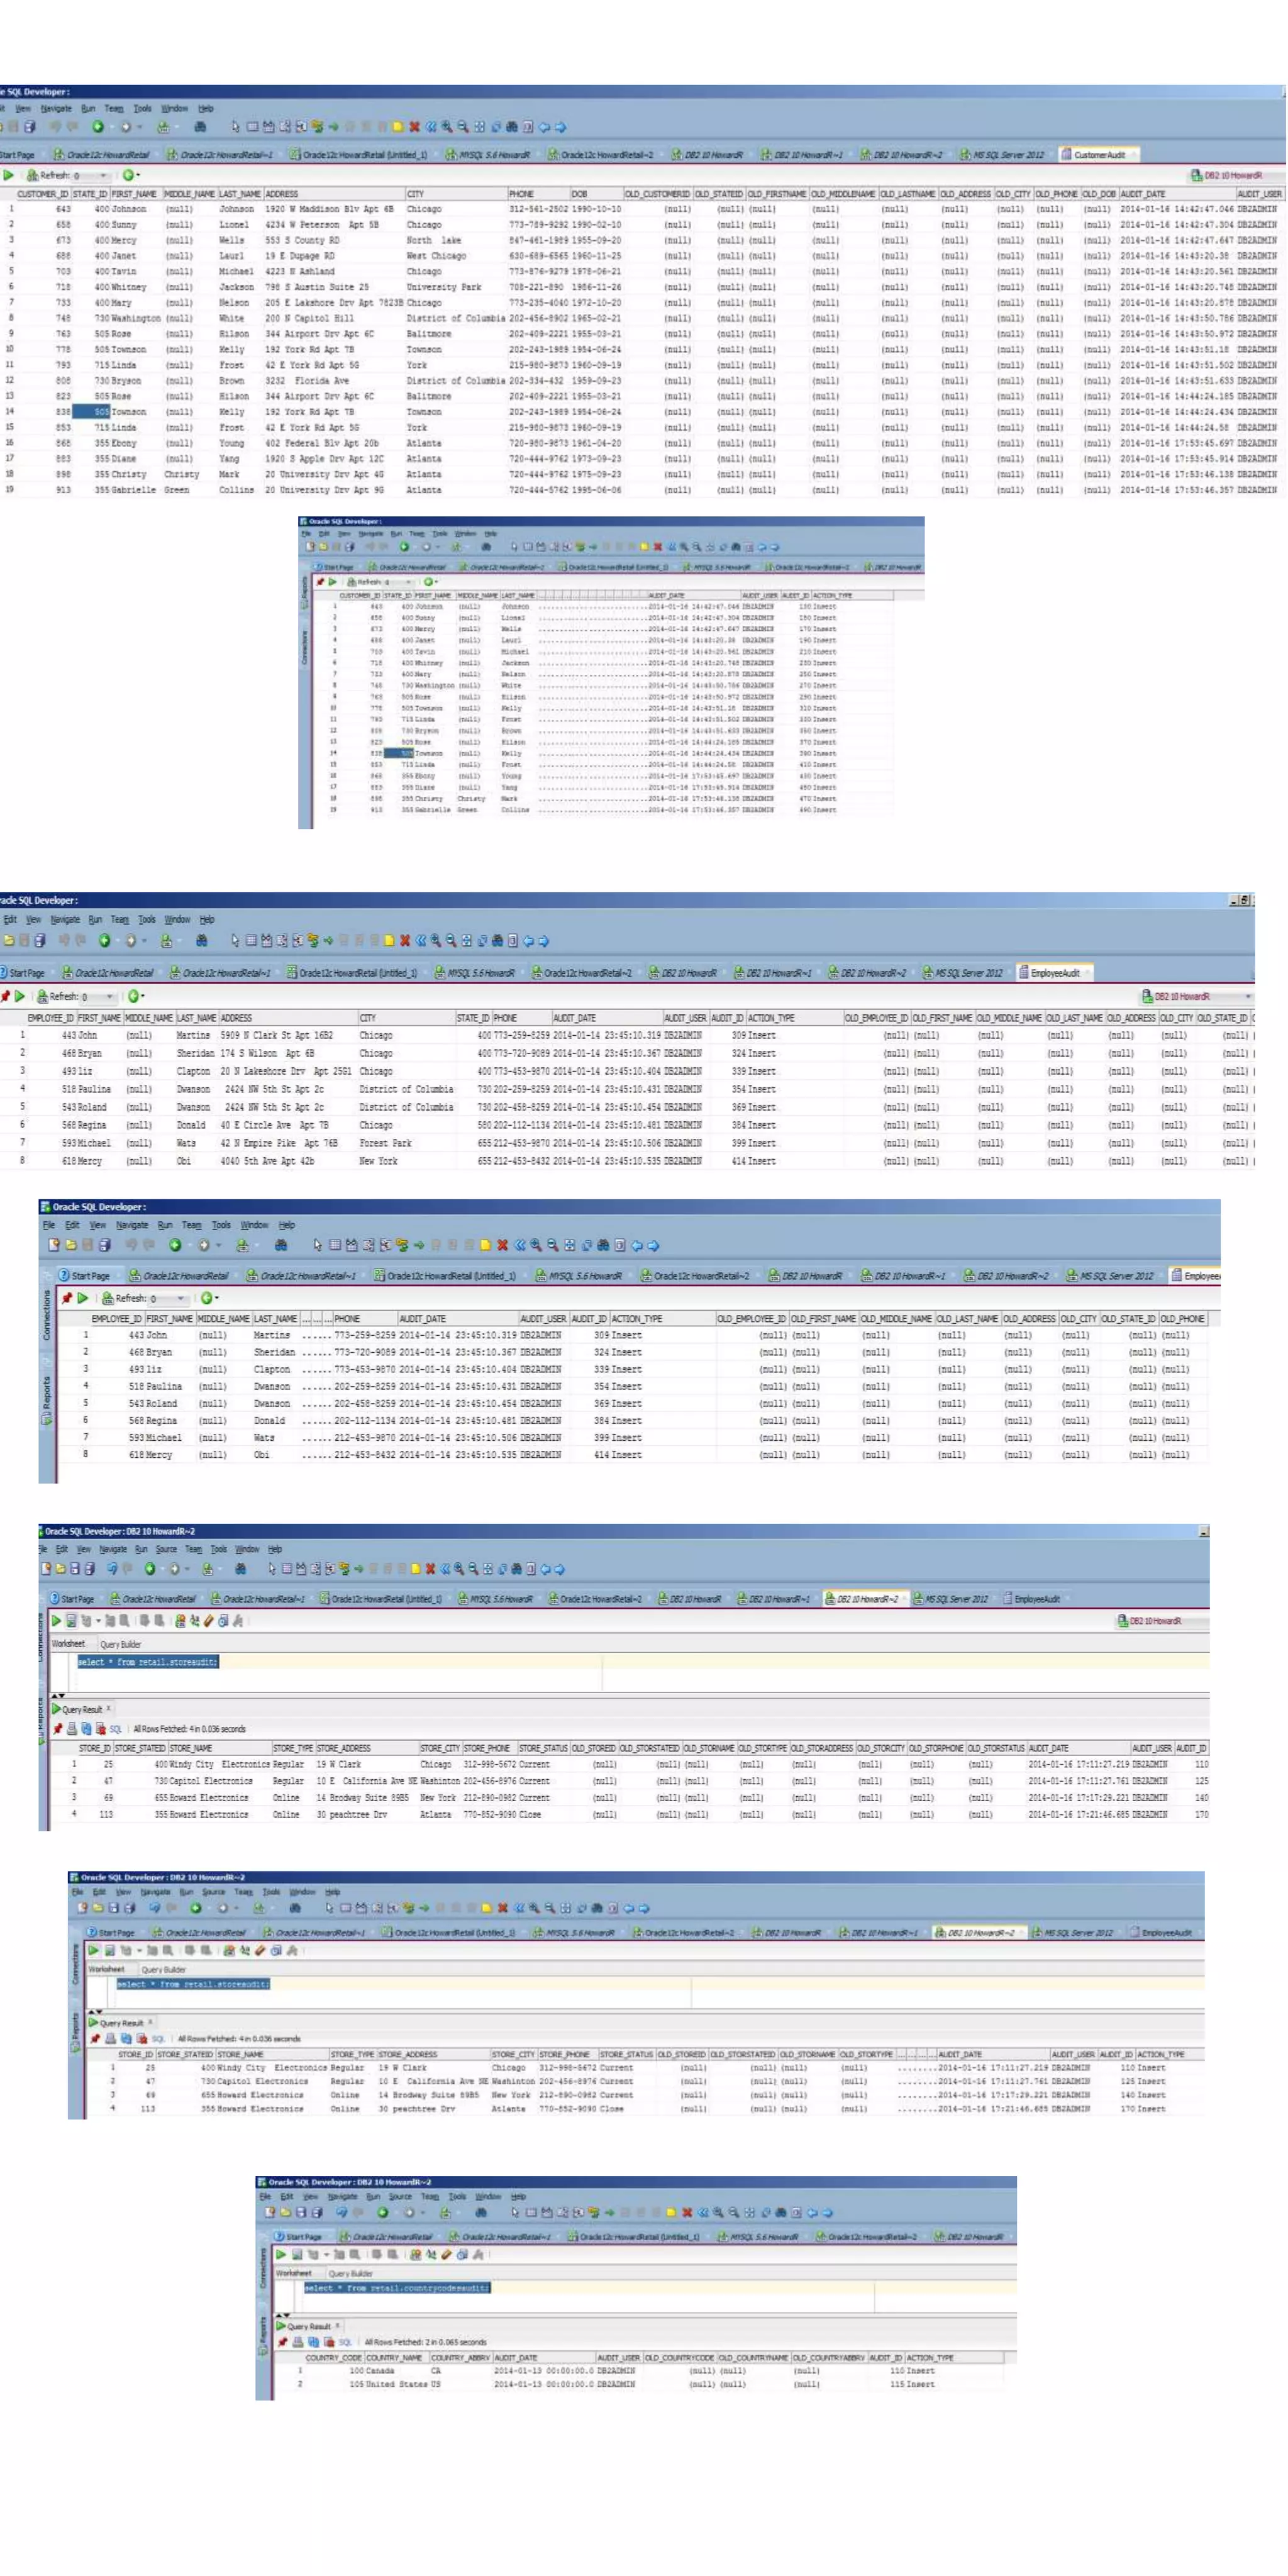Image resolution: width=1288 pixels, height=2576 pixels.
Task: Click binoculars icon in CustomerAudit window with ADDRESS column
Action: pos(200,127)
